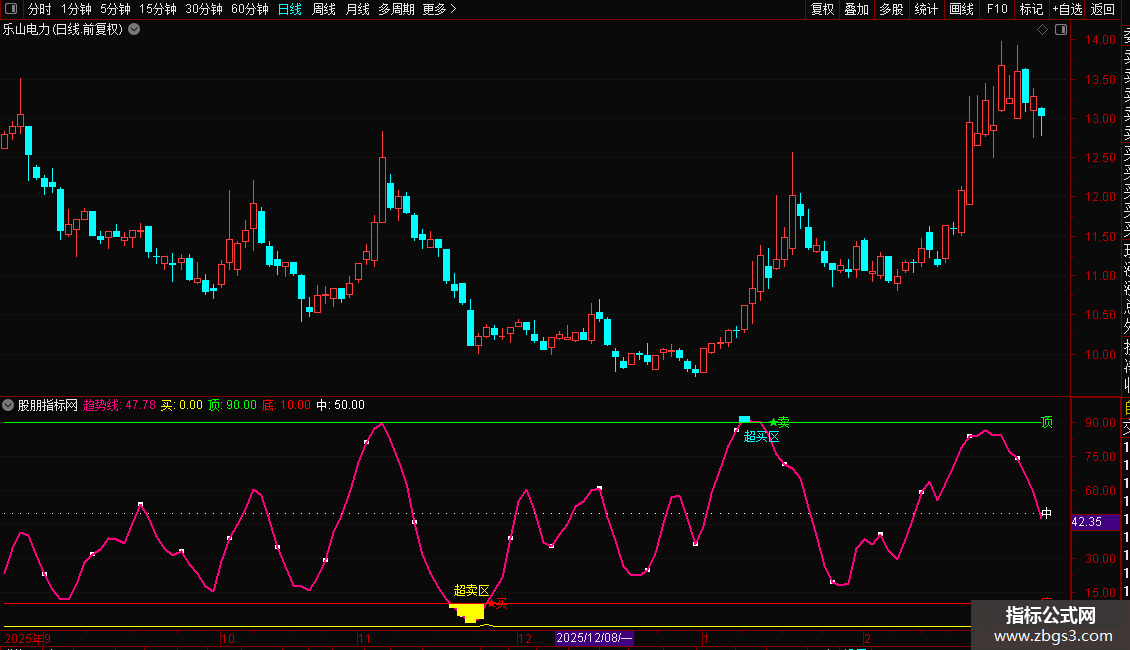Click the green 卖 star signal marker

click(x=779, y=422)
